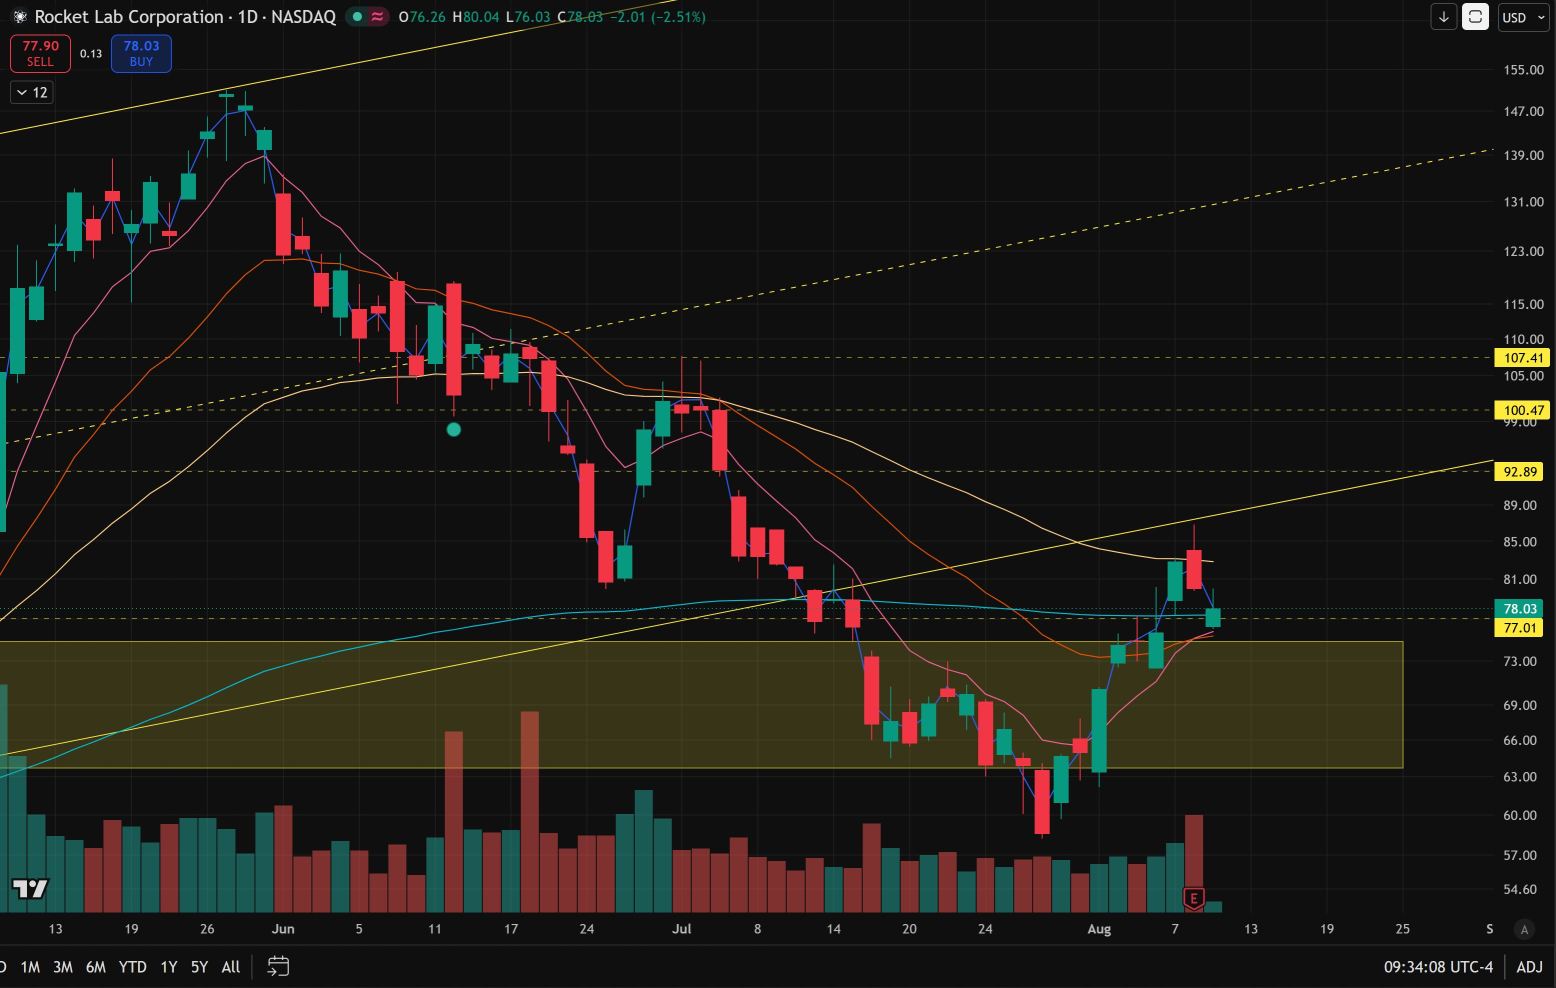Click the Jul label on the time axis
Image resolution: width=1556 pixels, height=988 pixels.
pos(681,929)
